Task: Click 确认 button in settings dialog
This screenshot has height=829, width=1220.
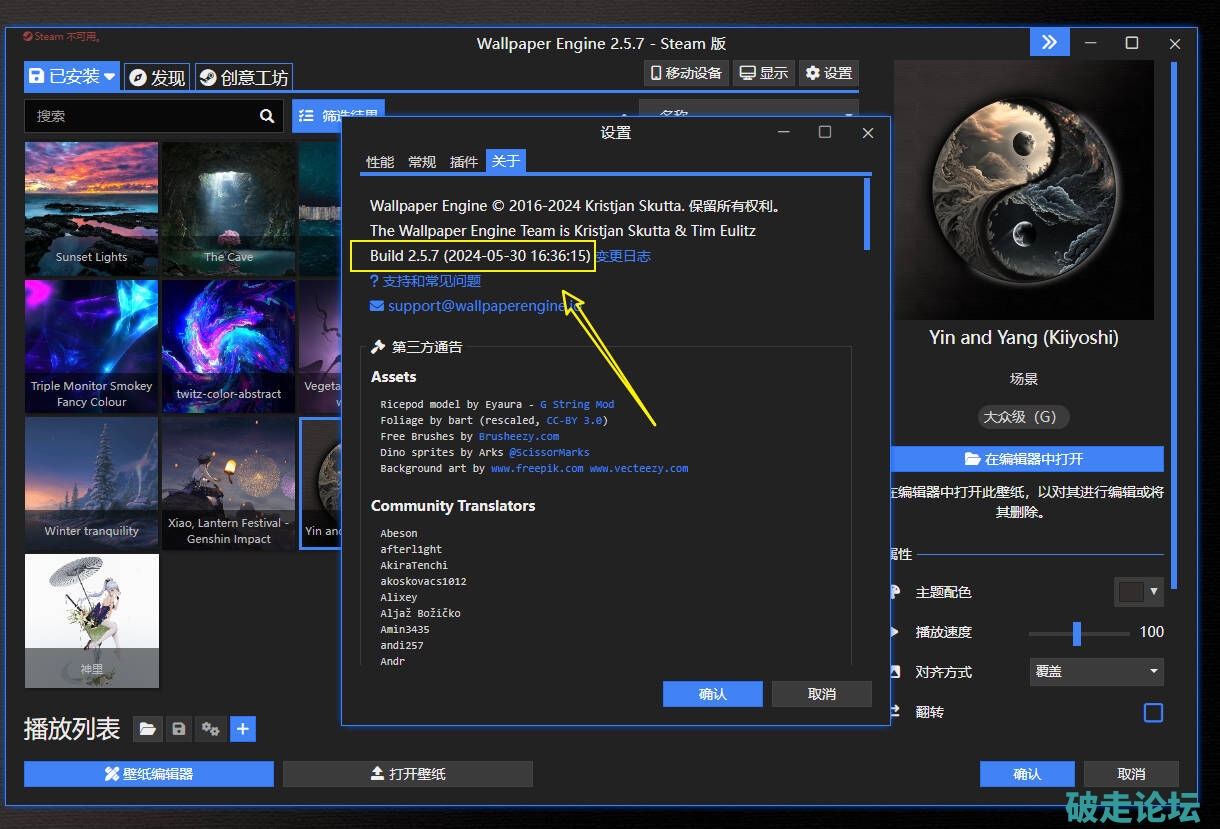Action: pyautogui.click(x=712, y=694)
